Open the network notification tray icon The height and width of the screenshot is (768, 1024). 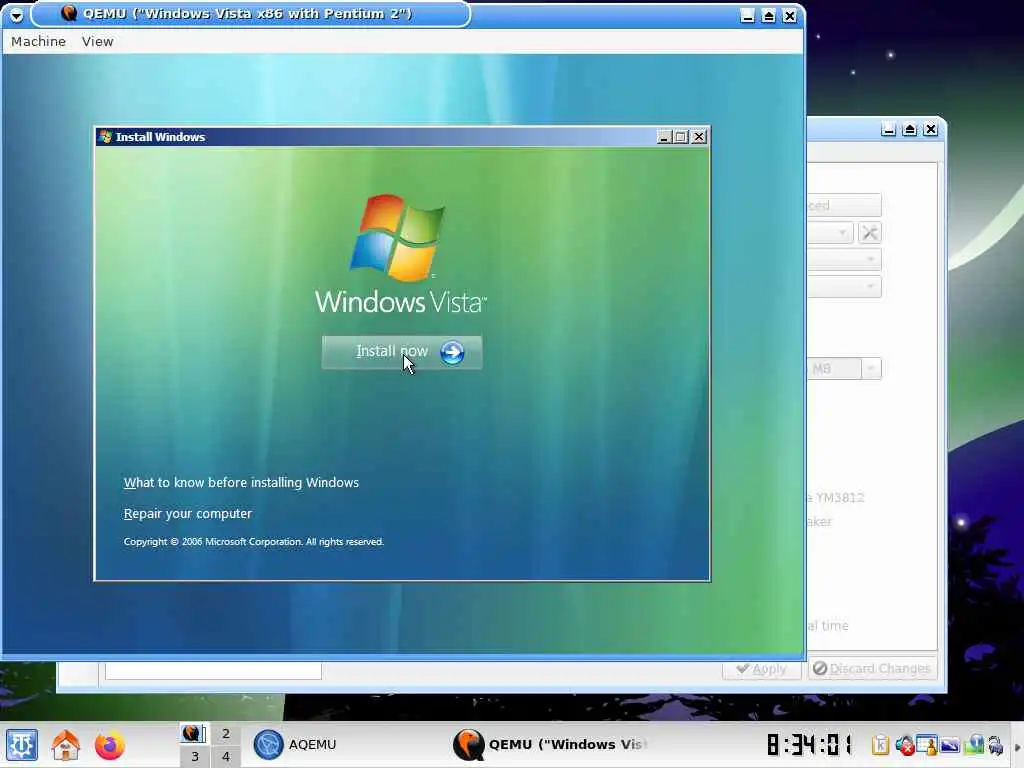[x=973, y=744]
